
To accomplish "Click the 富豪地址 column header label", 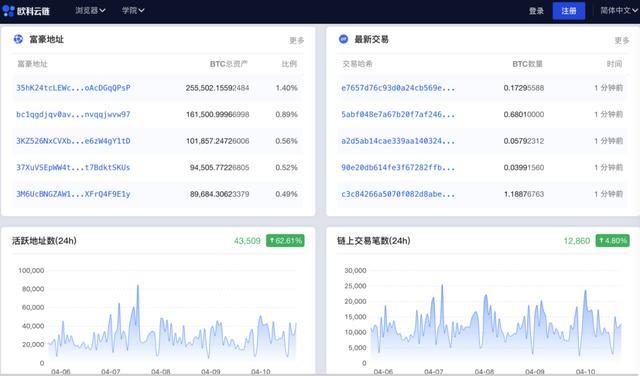I will click(32, 64).
